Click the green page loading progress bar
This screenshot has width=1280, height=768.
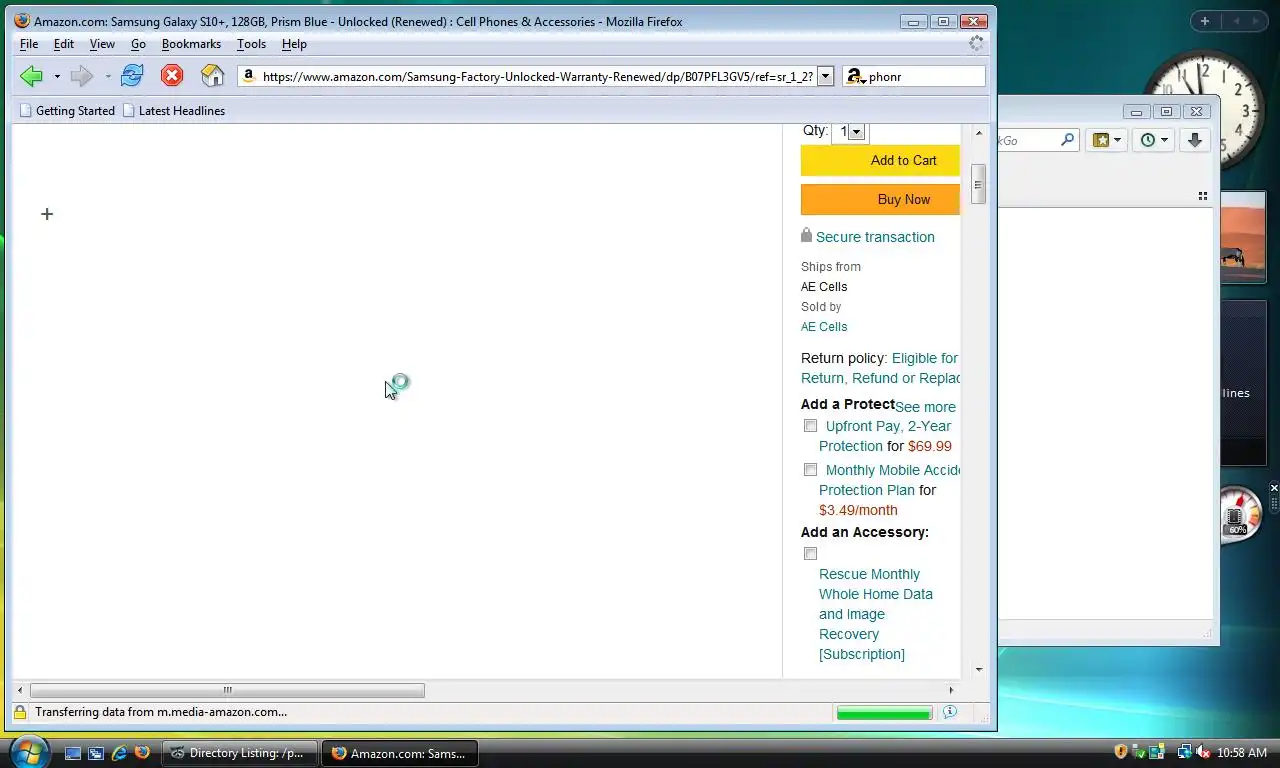[x=884, y=712]
